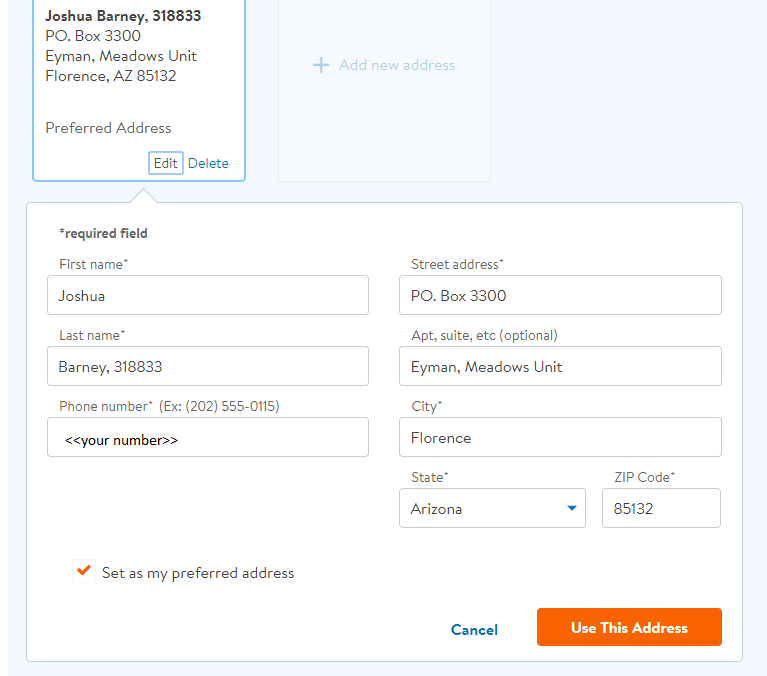Click the Street address field

(x=560, y=295)
